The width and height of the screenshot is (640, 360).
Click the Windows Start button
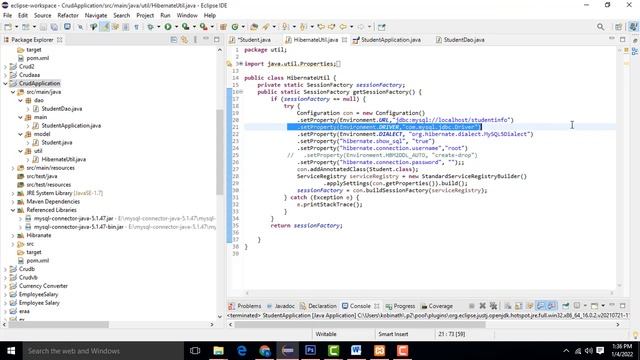point(11,351)
